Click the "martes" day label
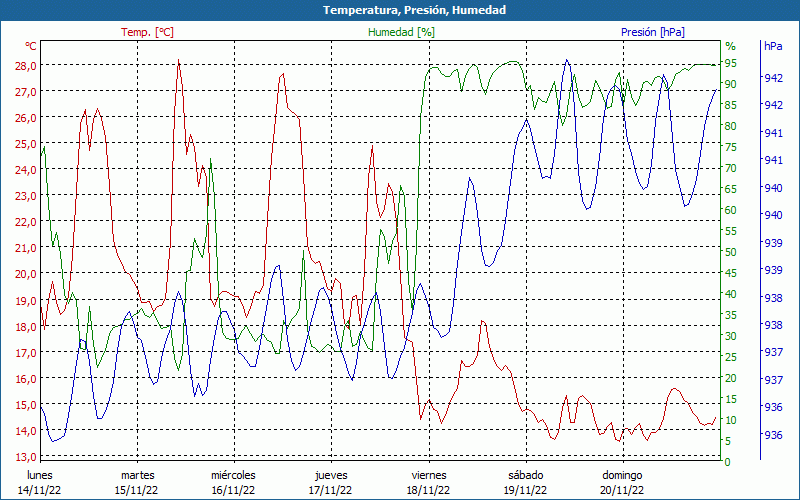 click(137, 475)
